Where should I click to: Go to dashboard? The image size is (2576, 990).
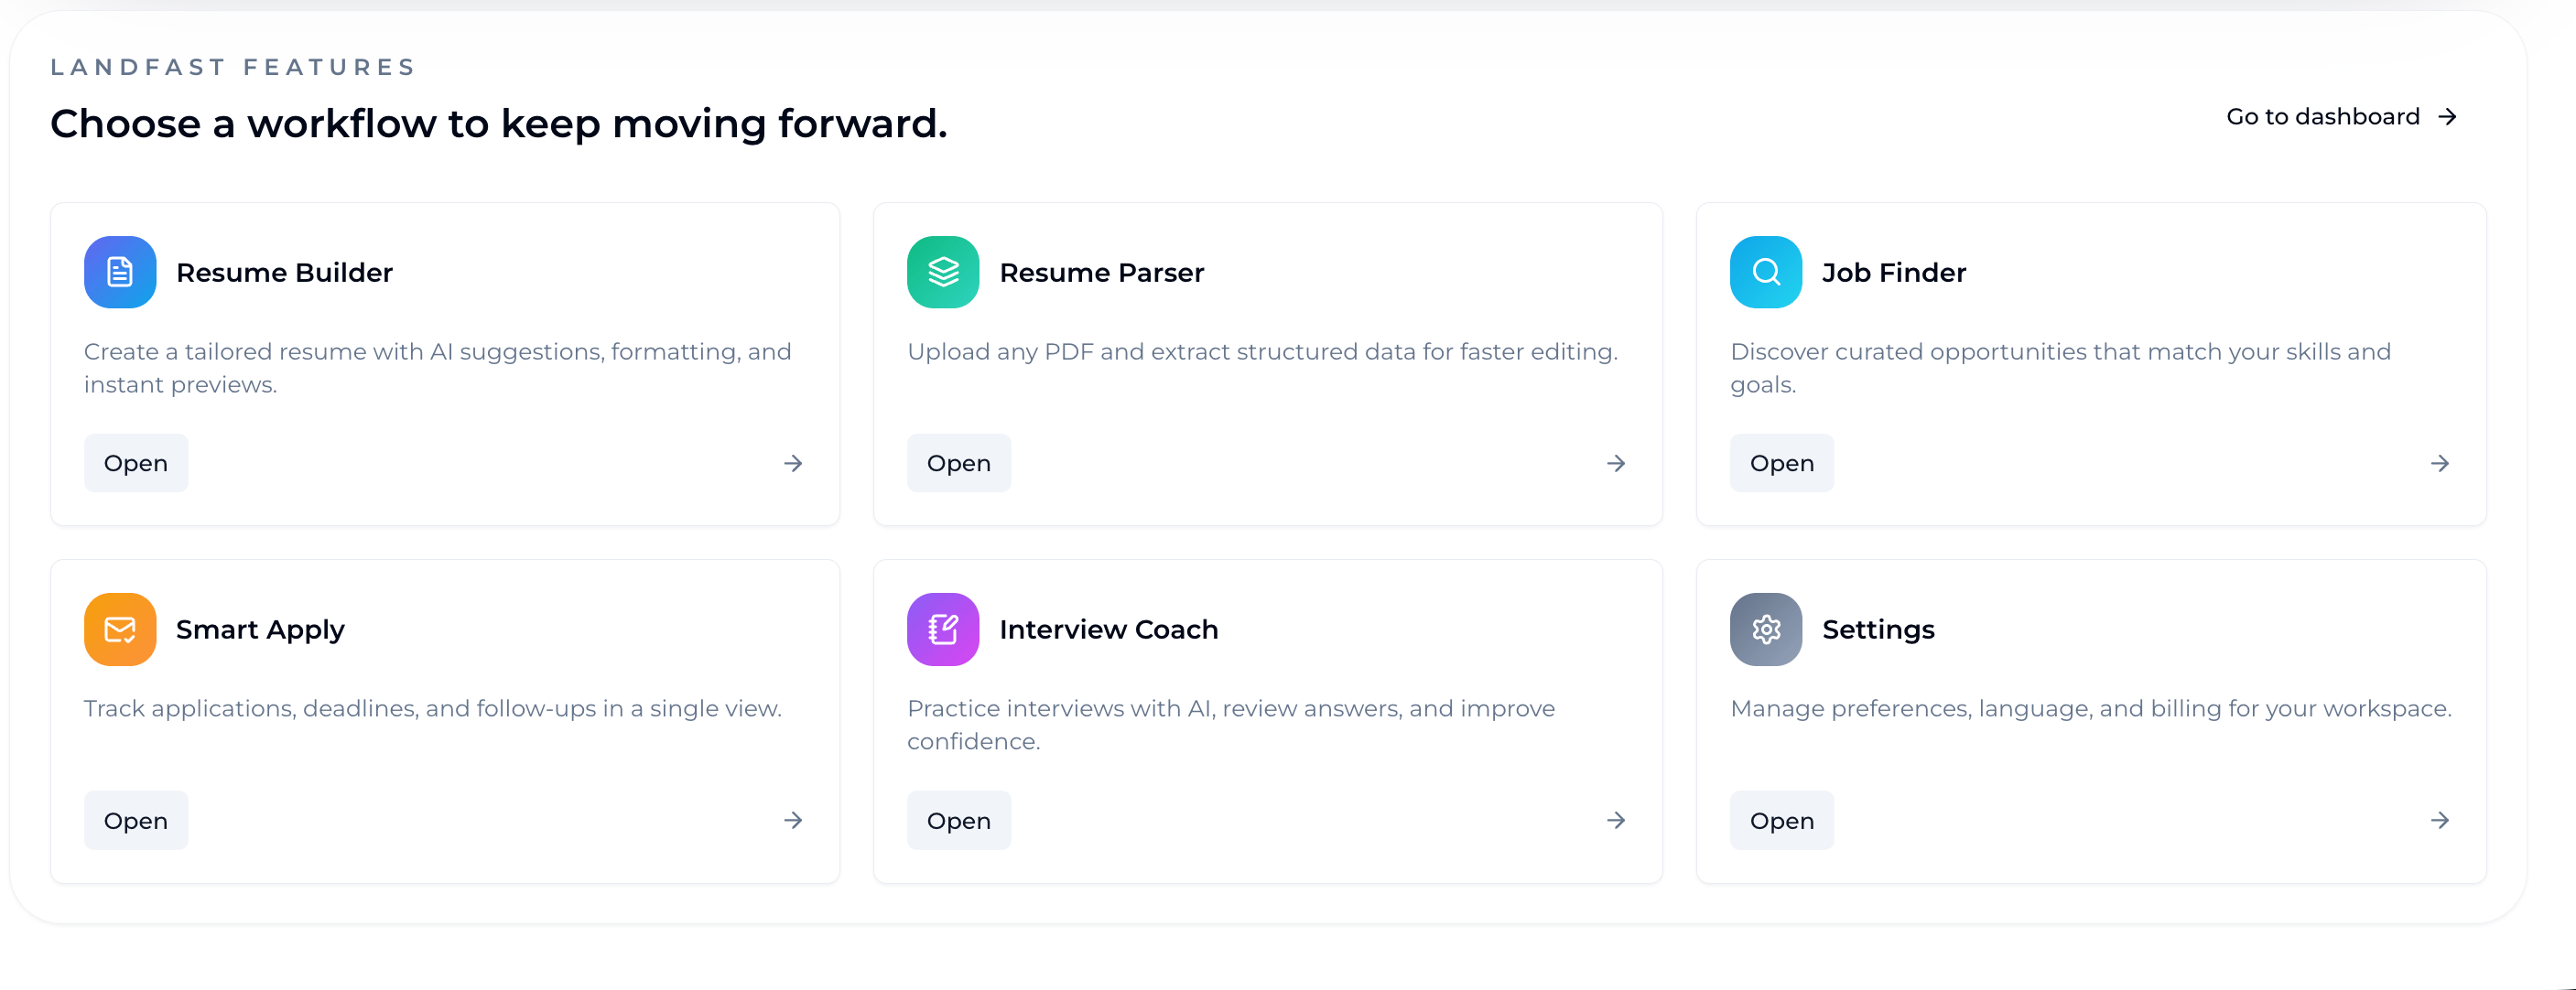click(2322, 116)
